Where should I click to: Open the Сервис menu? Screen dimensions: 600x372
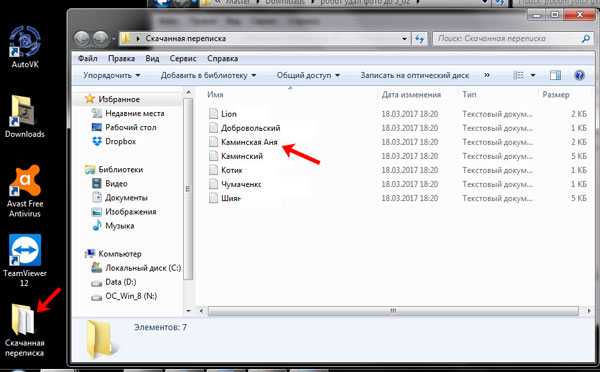[x=183, y=59]
